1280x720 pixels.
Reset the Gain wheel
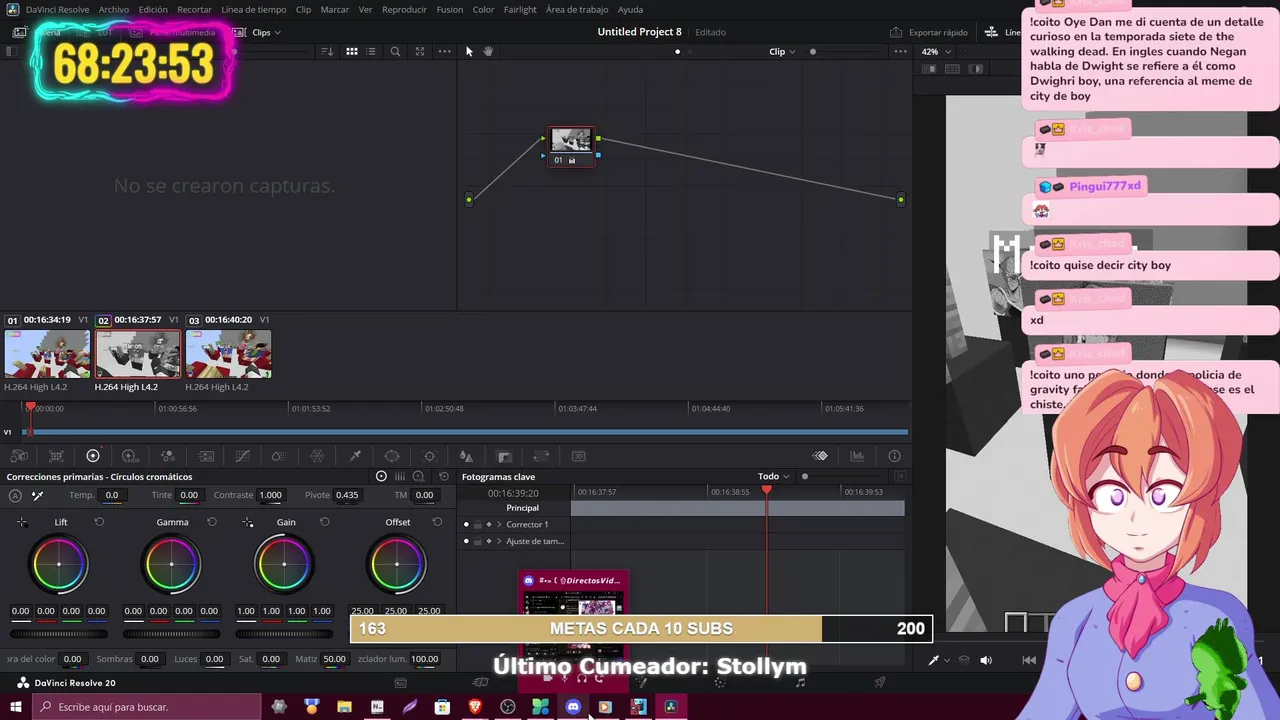(x=324, y=522)
